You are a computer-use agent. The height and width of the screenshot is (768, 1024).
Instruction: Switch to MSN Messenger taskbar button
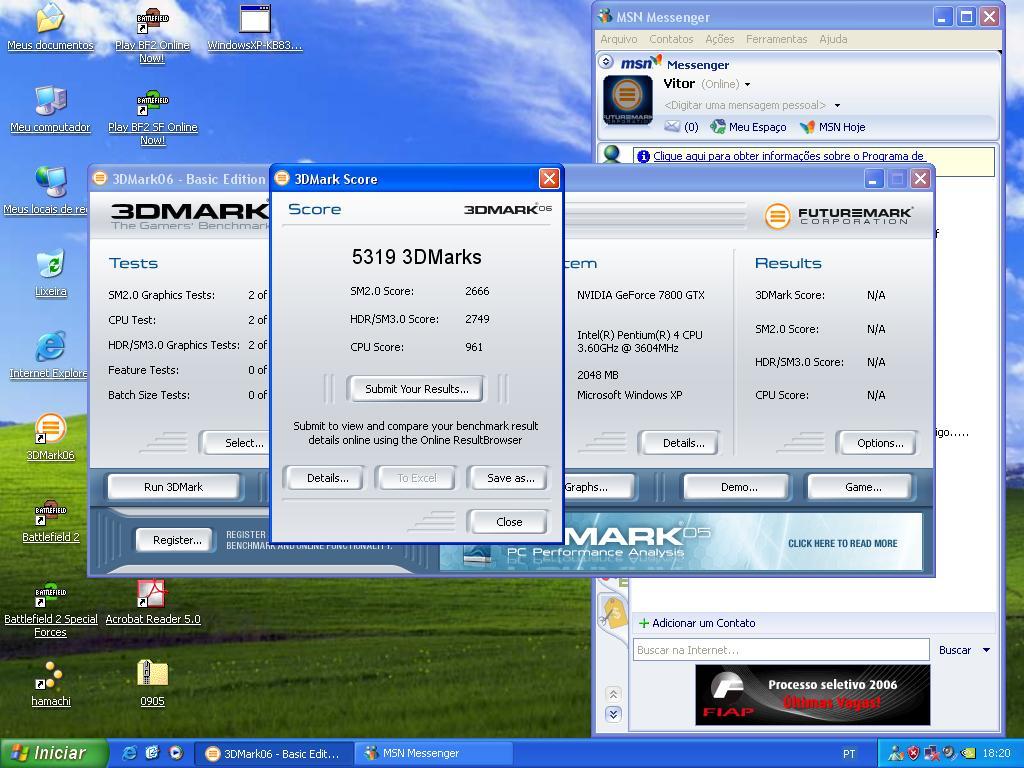(434, 754)
